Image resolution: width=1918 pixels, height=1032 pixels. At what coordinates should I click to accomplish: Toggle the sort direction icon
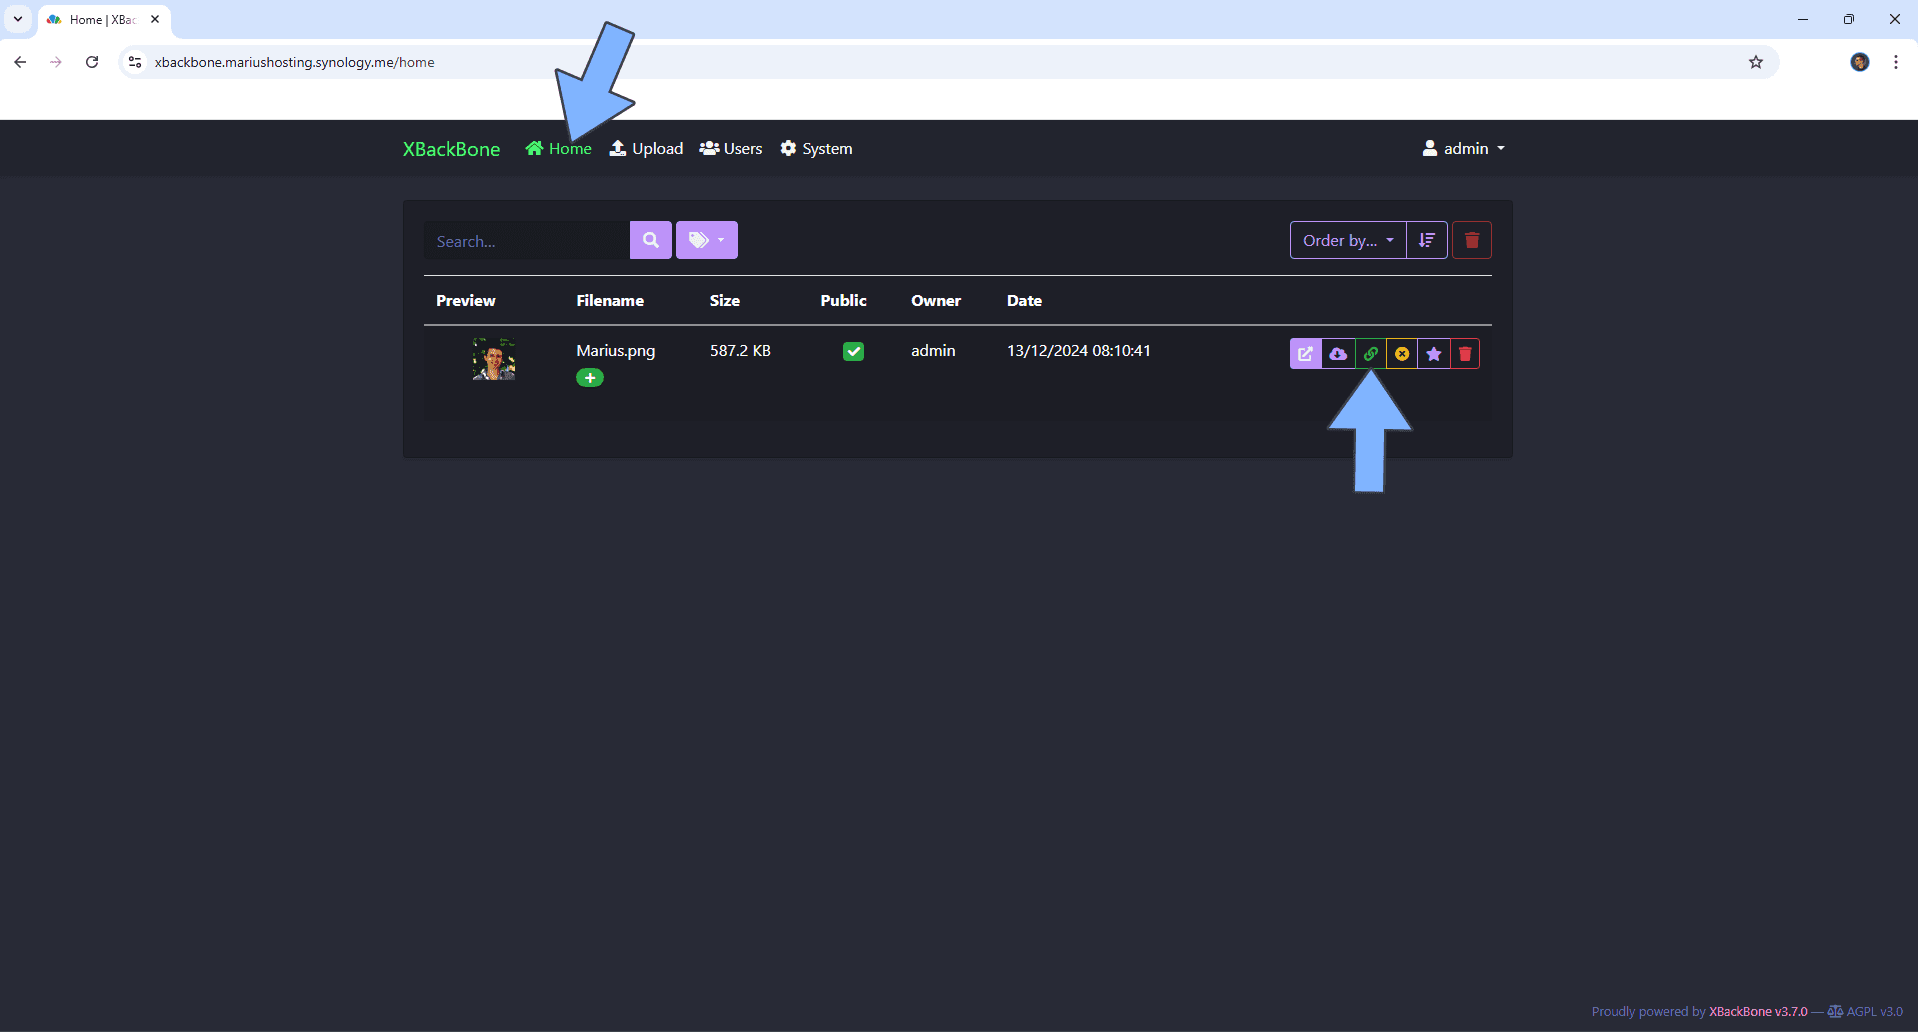(x=1427, y=240)
